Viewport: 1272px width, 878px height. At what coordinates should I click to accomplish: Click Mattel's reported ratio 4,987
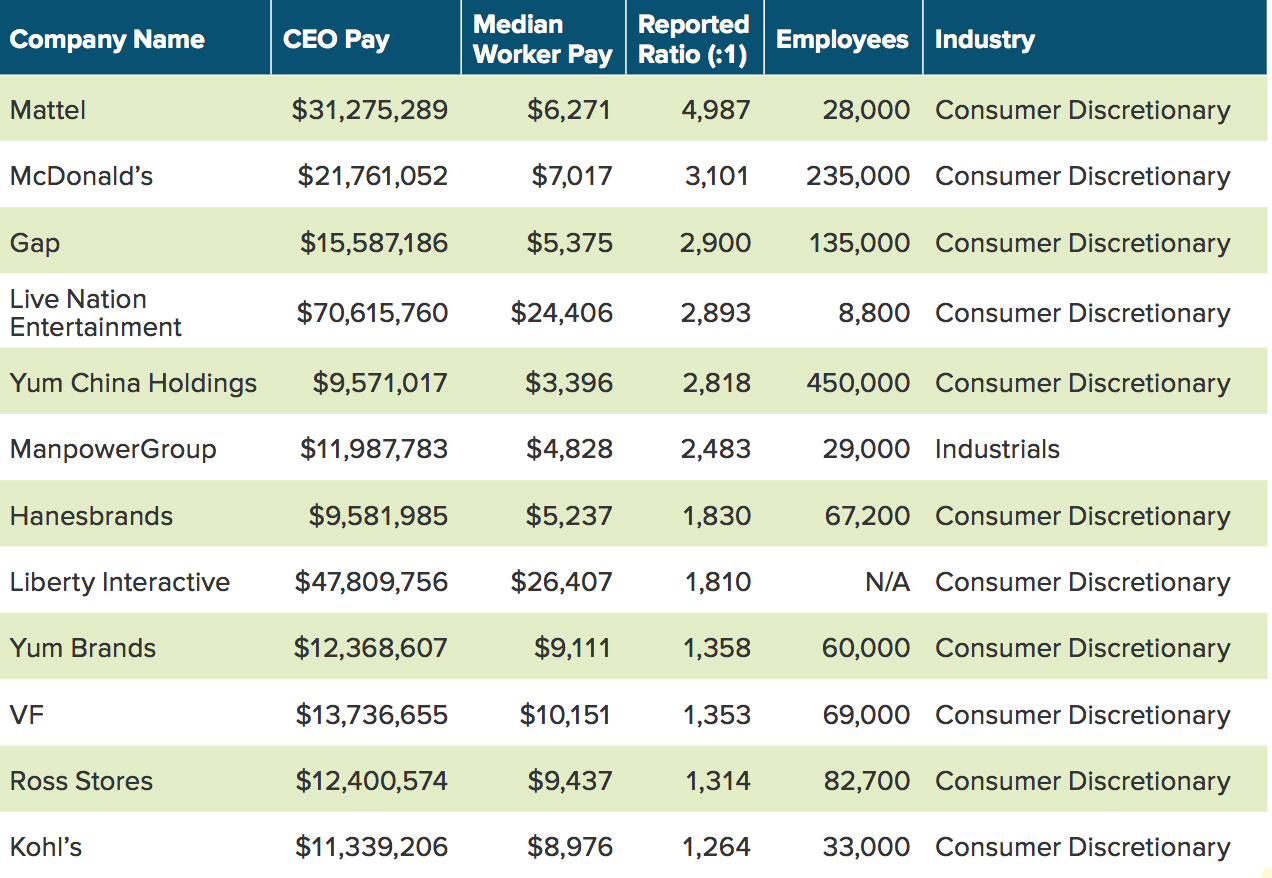715,110
